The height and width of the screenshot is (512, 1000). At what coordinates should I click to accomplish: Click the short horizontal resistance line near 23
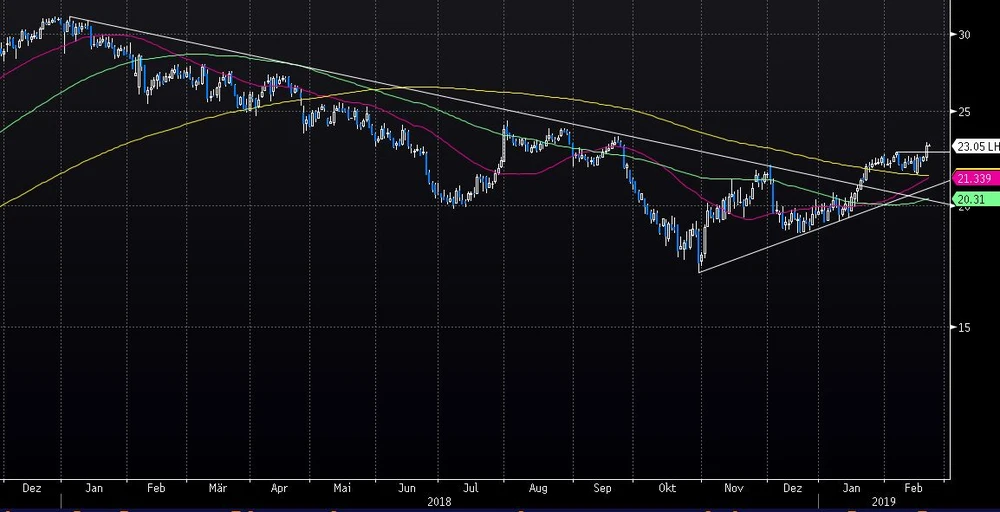(x=910, y=152)
